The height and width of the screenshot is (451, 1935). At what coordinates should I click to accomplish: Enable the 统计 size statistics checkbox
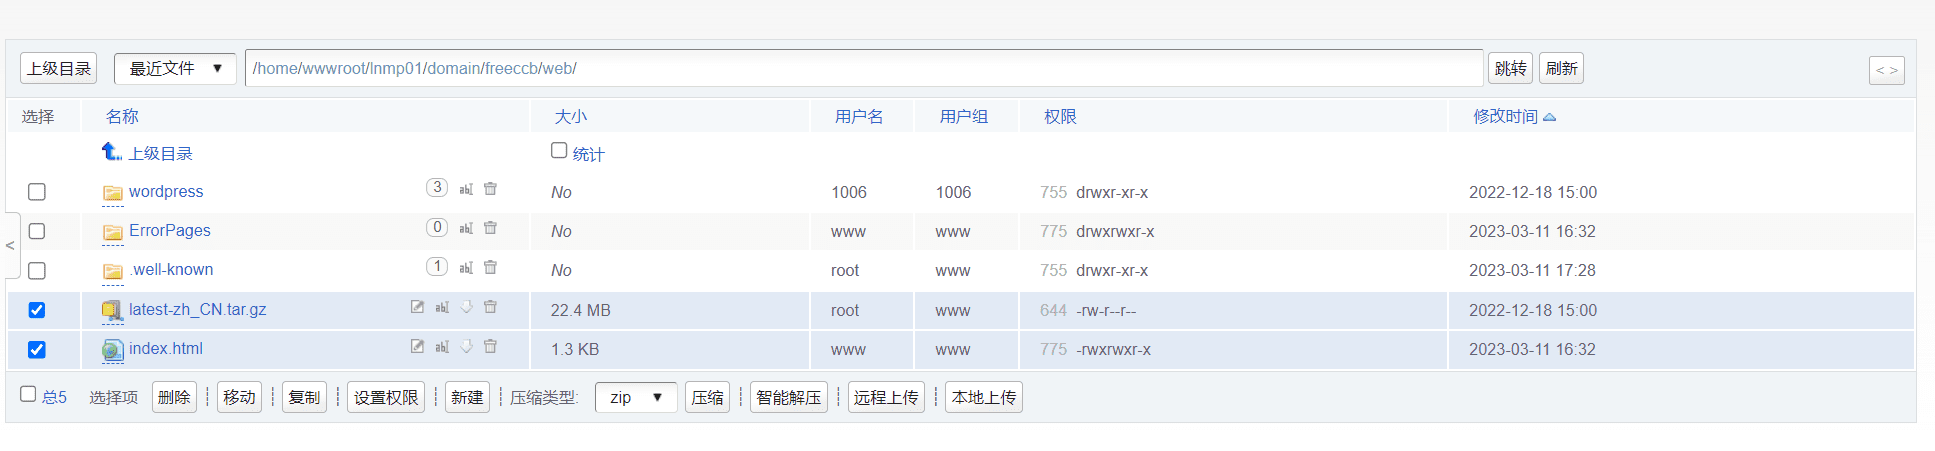(559, 150)
